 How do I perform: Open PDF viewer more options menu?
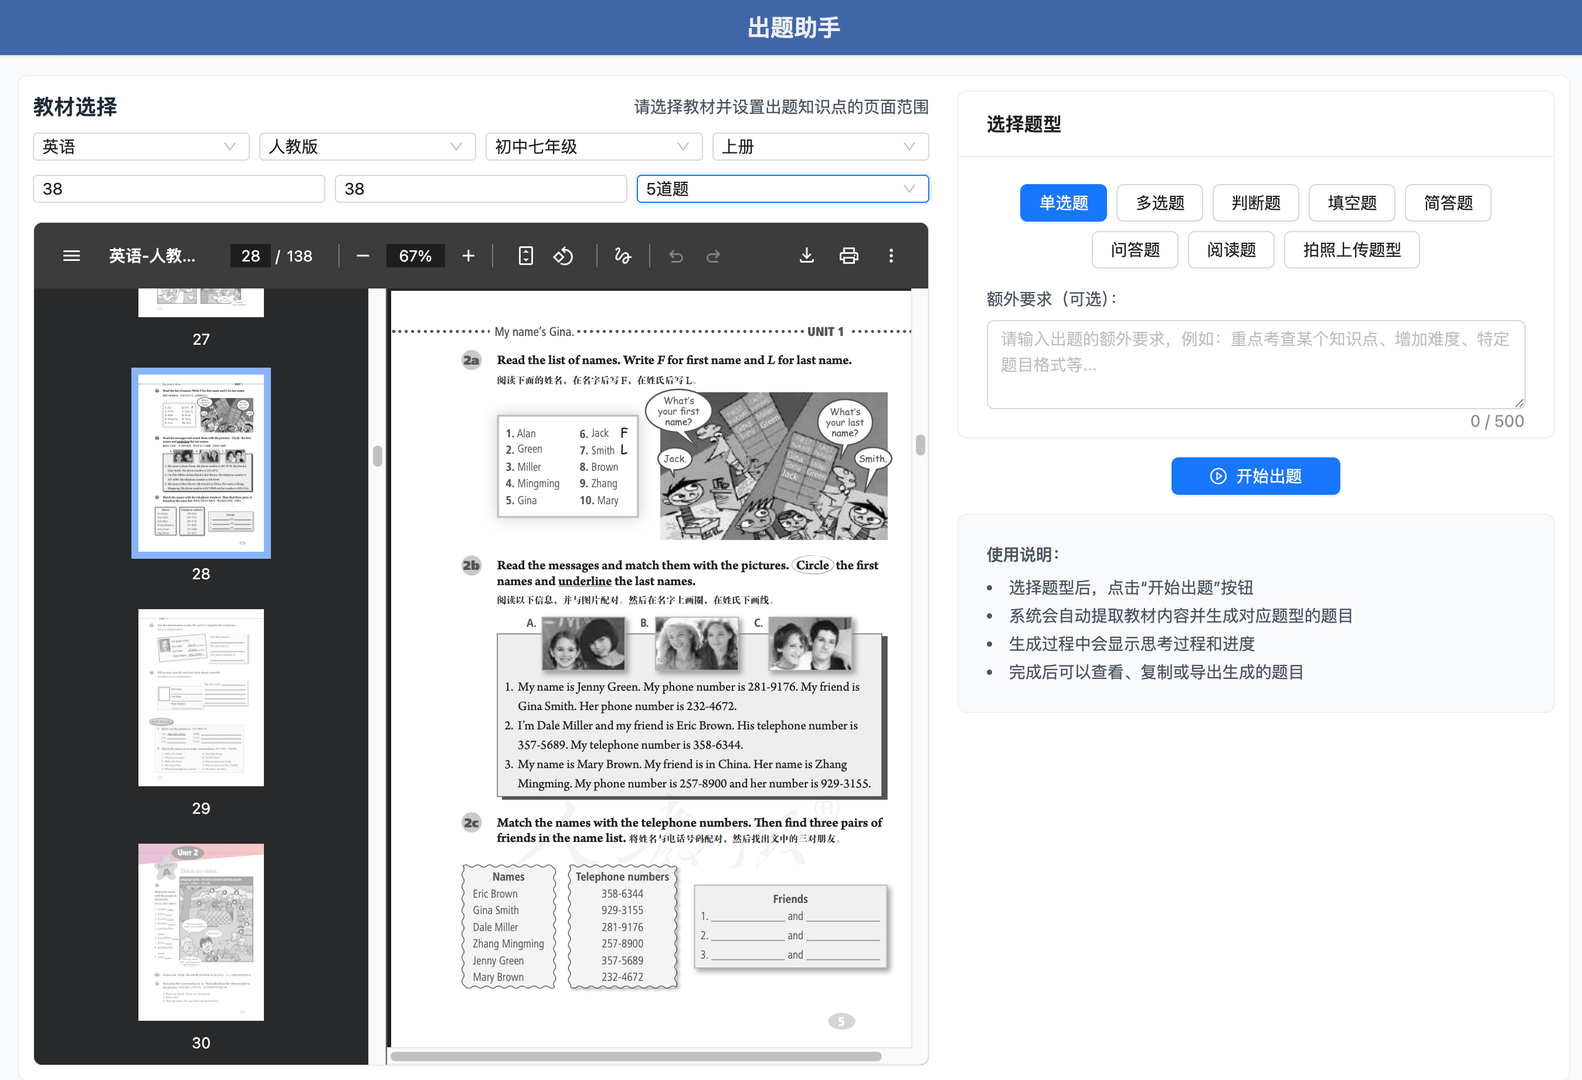(x=891, y=256)
